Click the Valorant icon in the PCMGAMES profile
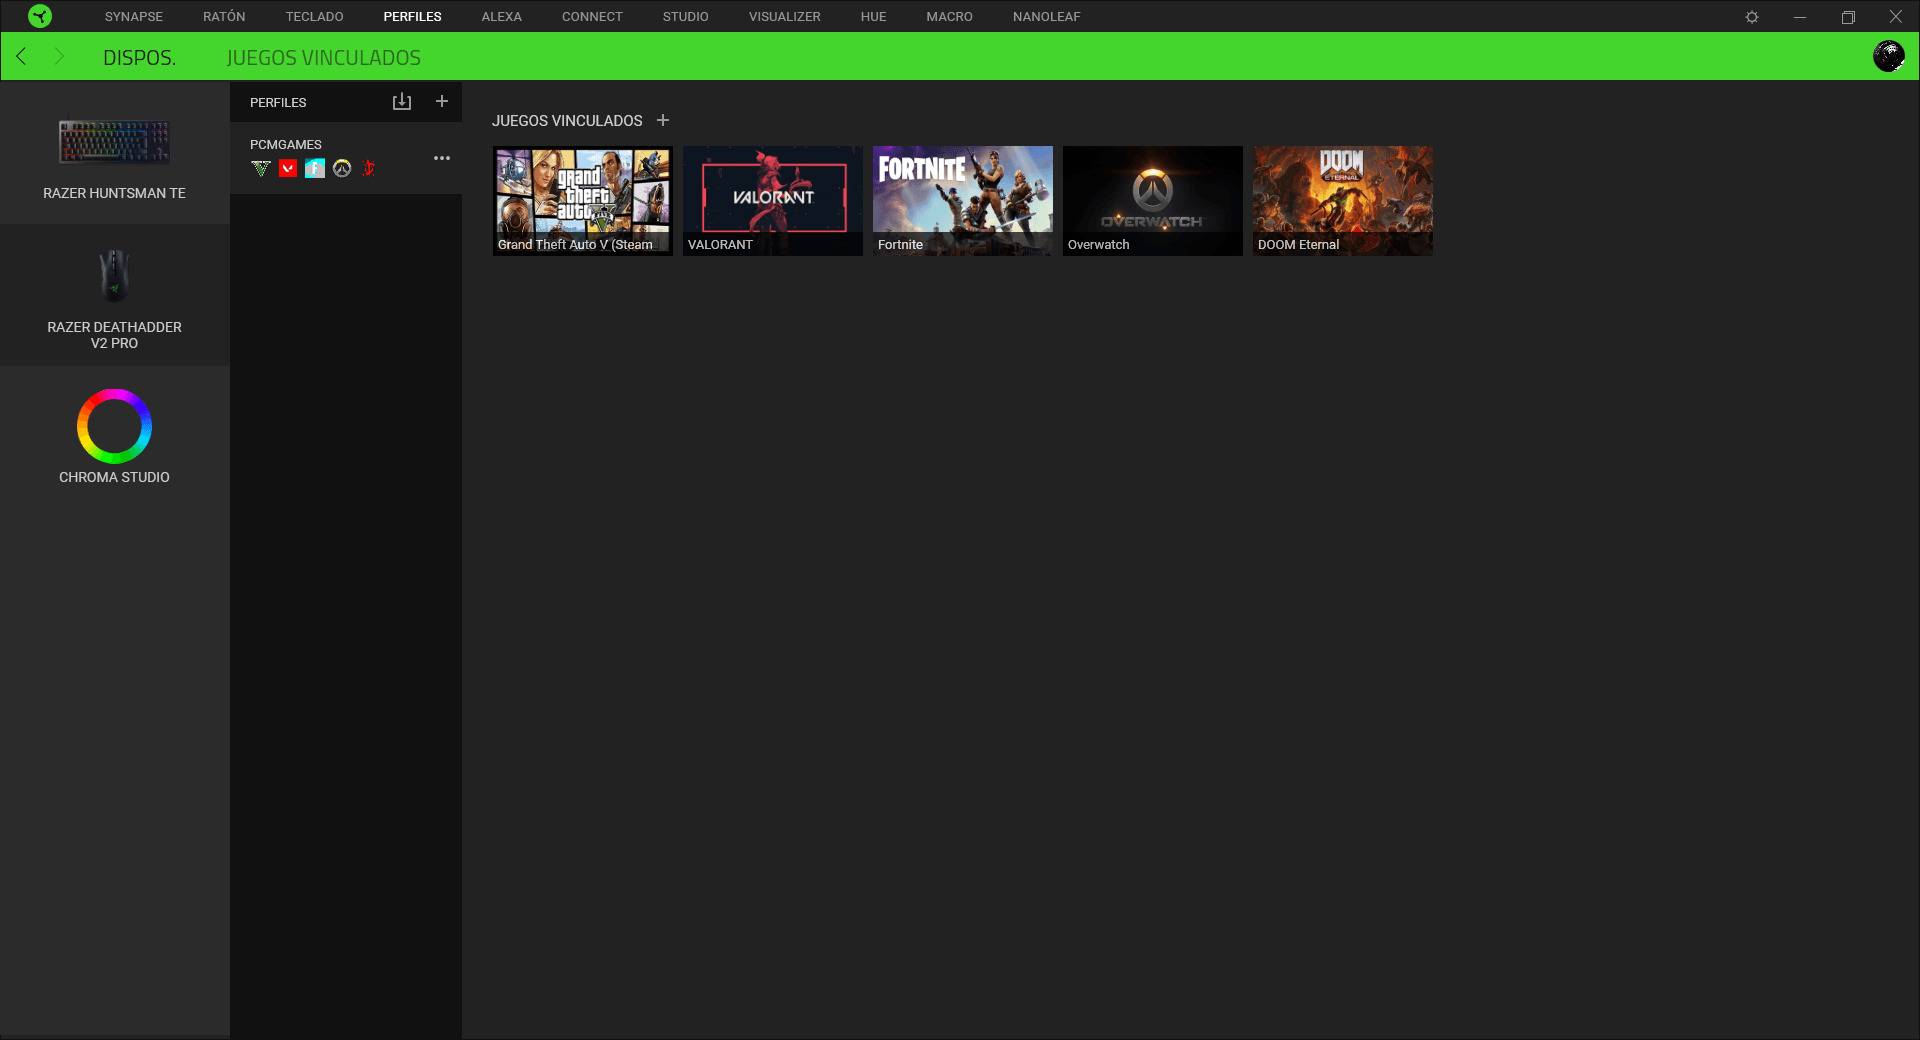1920x1040 pixels. [x=288, y=168]
